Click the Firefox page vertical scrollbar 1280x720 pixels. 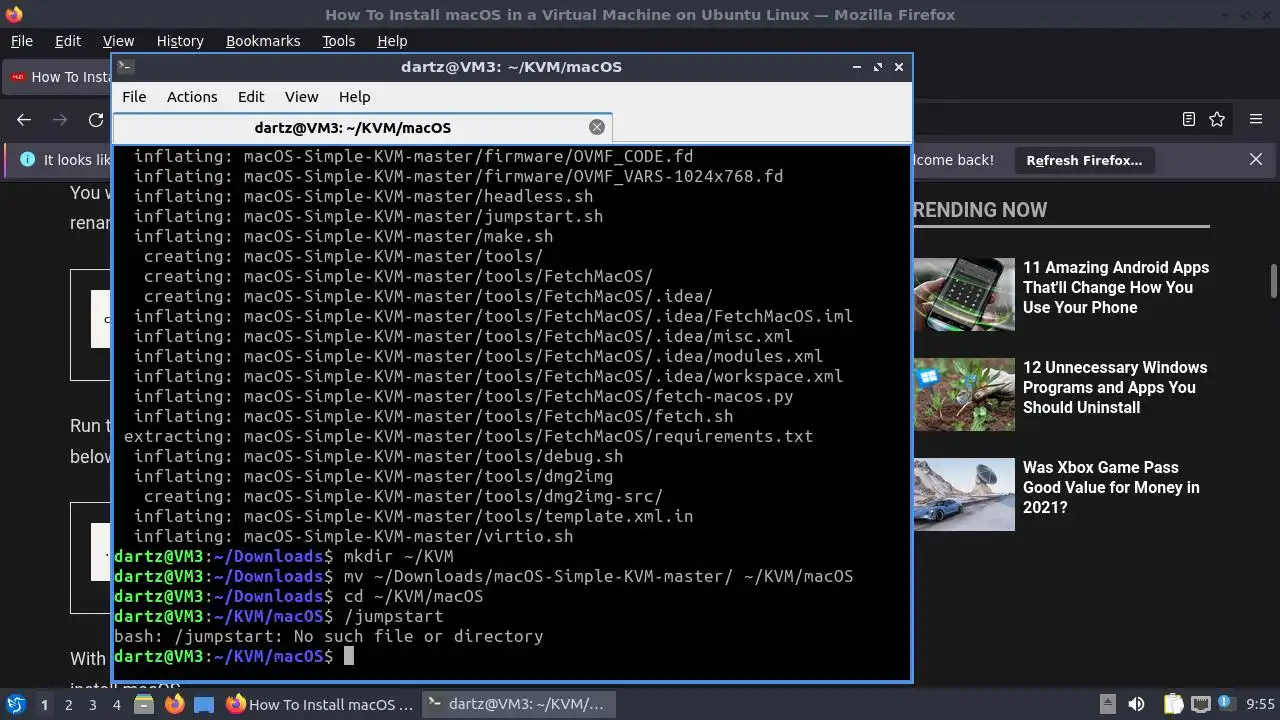(x=1273, y=281)
